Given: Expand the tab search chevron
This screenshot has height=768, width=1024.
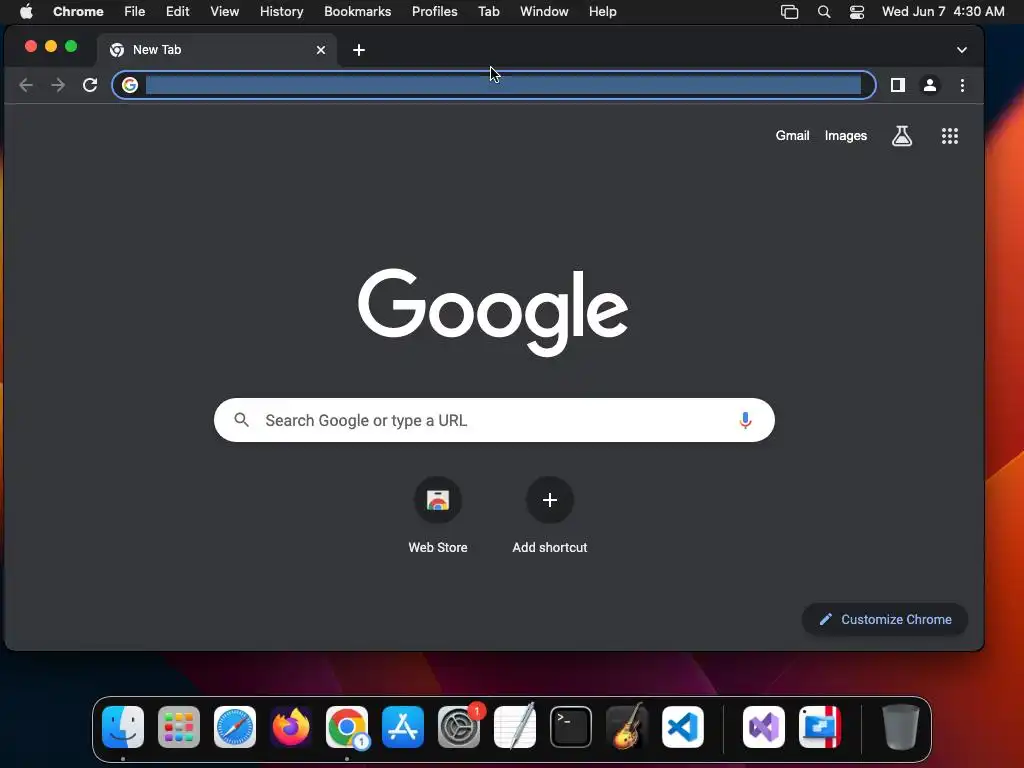Looking at the screenshot, I should (962, 50).
